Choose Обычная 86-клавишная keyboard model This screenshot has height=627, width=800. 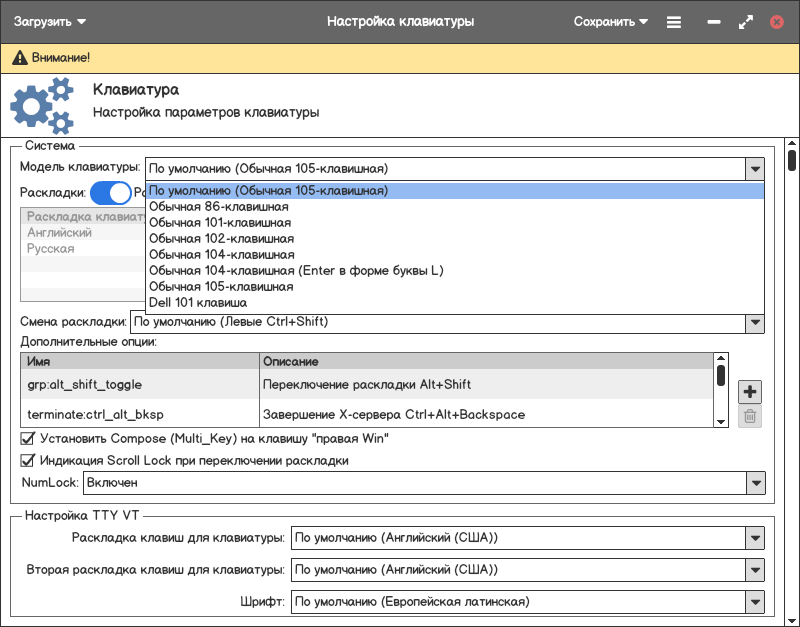pos(219,206)
